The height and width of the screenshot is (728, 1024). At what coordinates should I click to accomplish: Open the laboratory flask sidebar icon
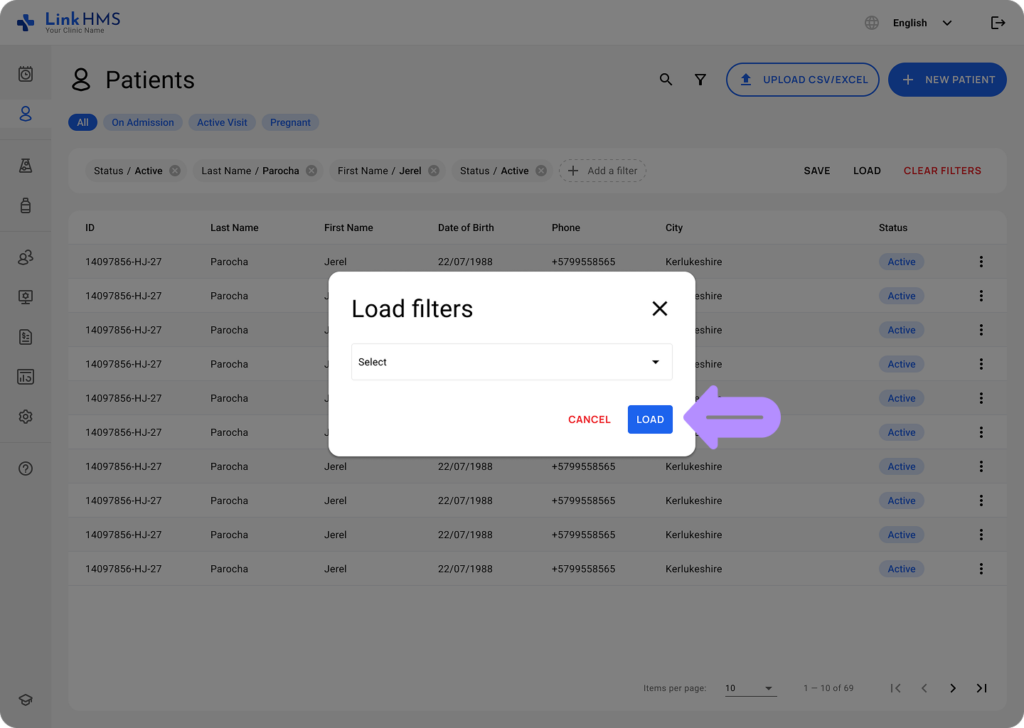point(26,166)
